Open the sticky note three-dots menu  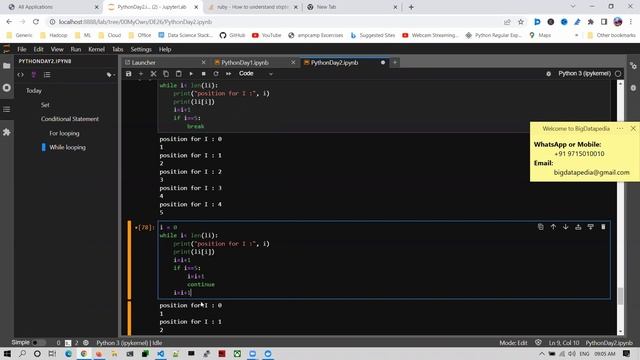click(620, 128)
